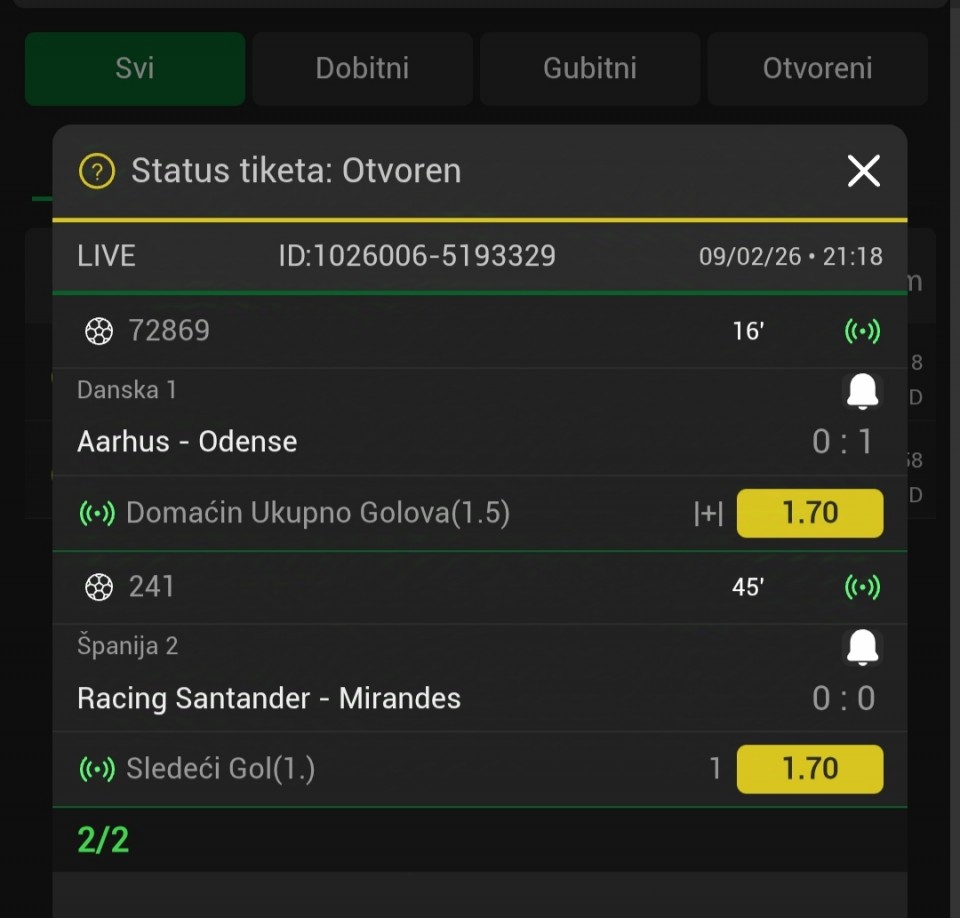
Task: Click live icon before Domaćin Ukupno Golova
Action: [97, 514]
